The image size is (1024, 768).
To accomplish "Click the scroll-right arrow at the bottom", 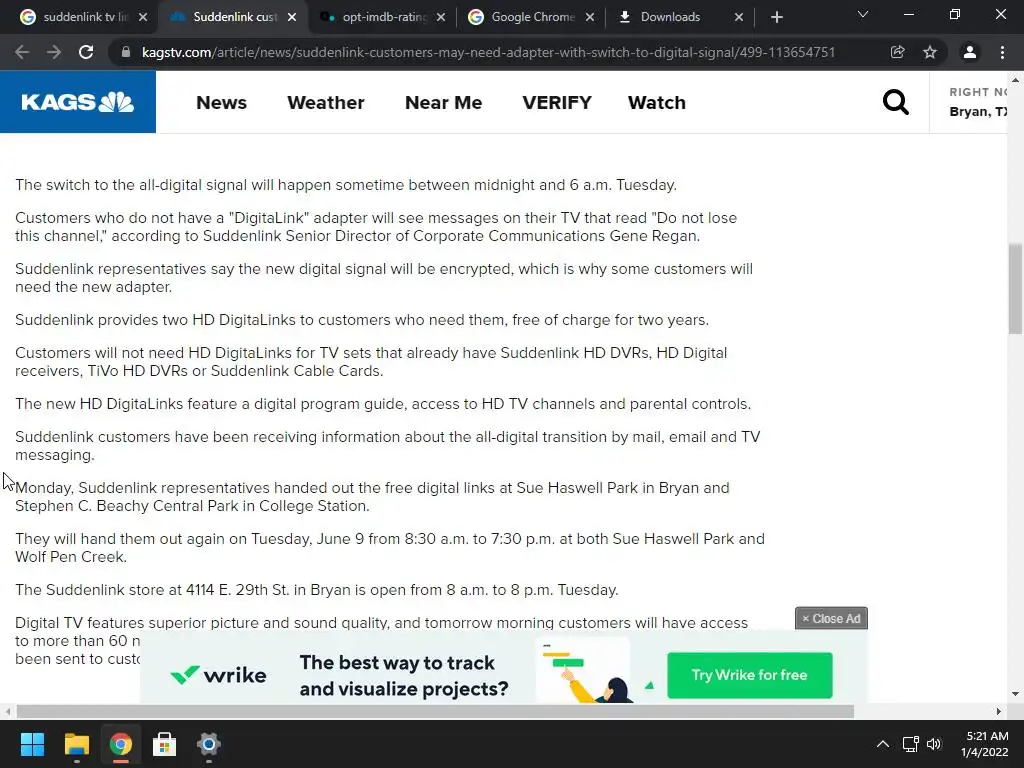I will pos(998,711).
